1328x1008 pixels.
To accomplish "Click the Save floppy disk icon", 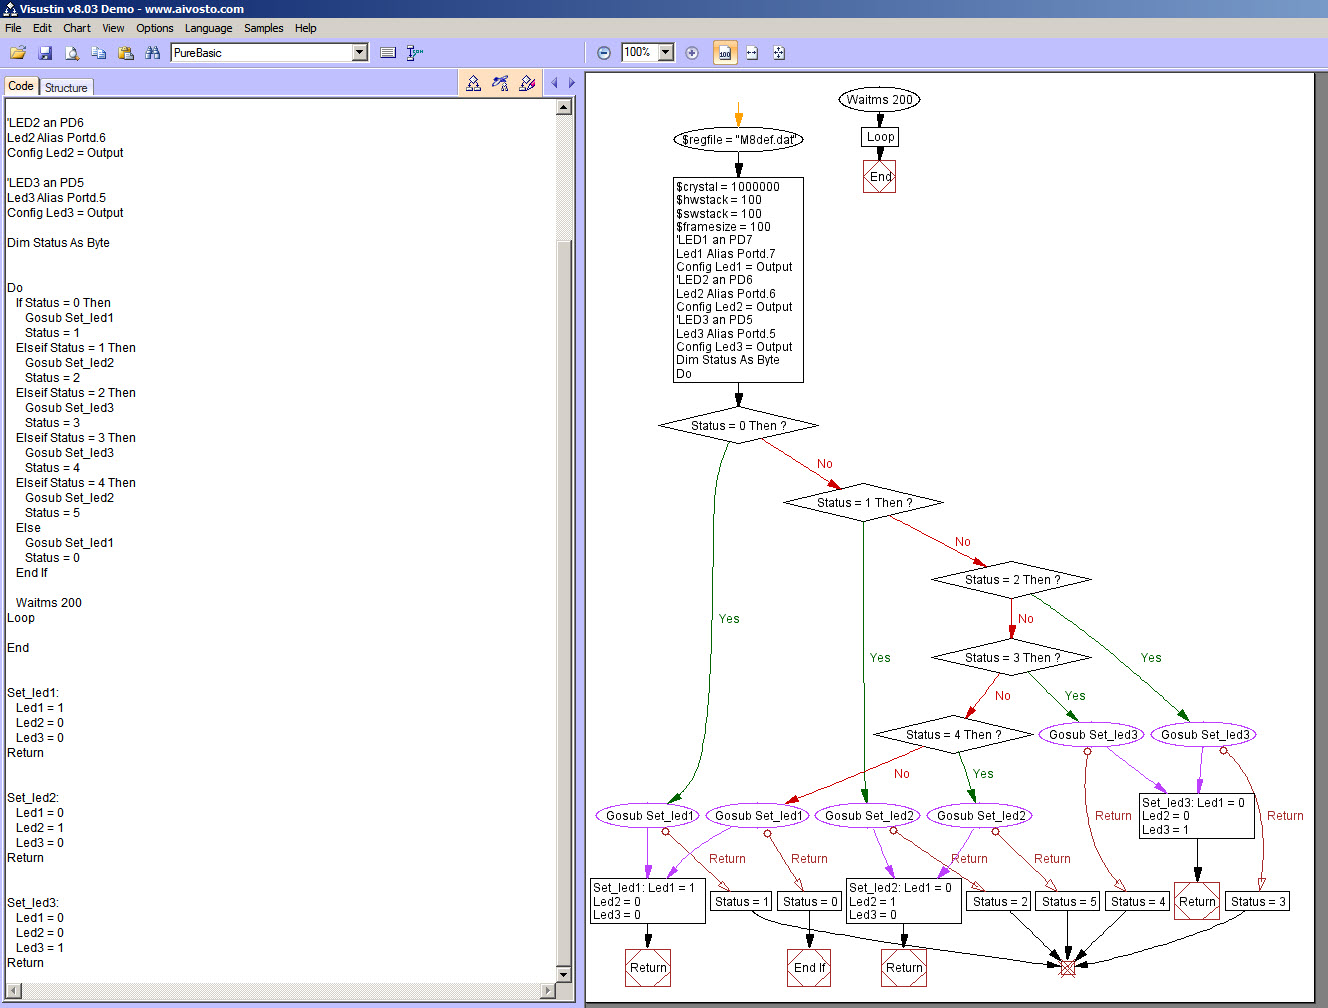I will (x=45, y=53).
